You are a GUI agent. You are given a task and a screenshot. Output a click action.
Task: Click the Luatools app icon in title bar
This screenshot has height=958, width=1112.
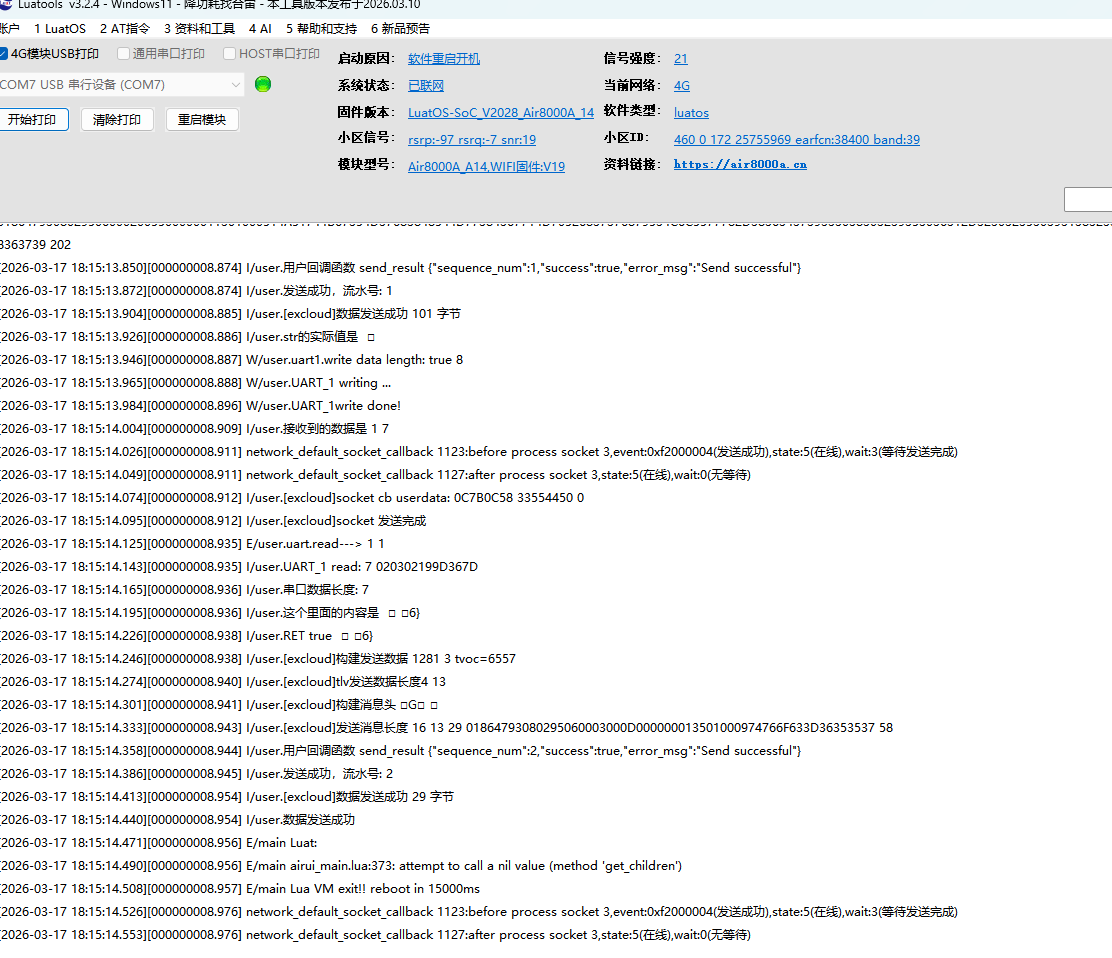[x=6, y=4]
